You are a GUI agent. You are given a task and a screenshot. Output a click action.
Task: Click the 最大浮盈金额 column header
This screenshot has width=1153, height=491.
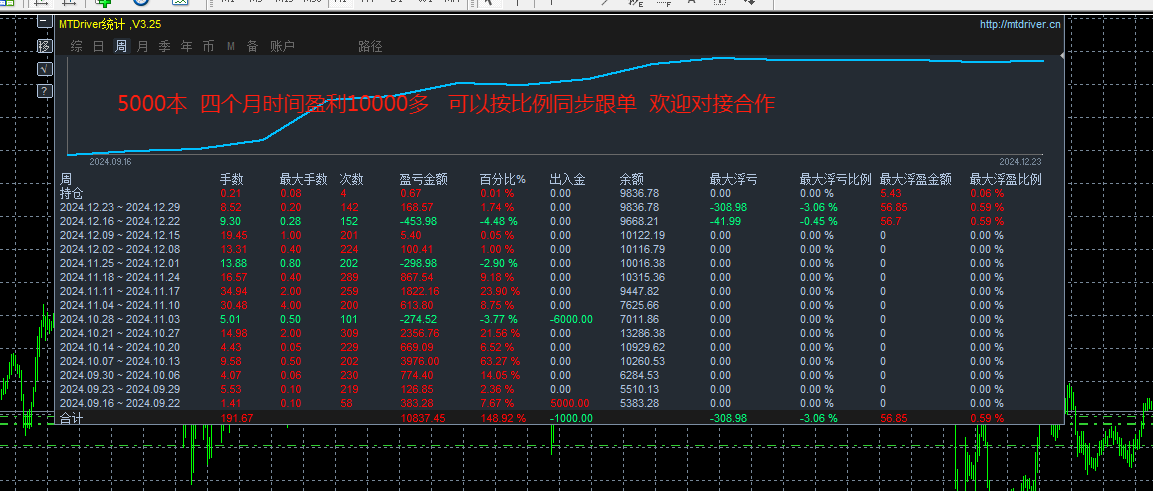[x=915, y=179]
